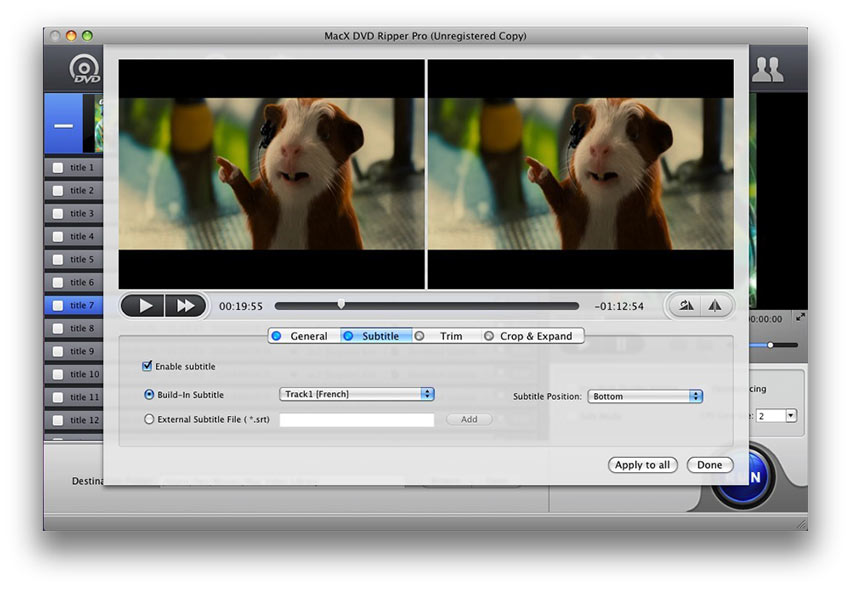850x589 pixels.
Task: Tick the checkbox for title 7
Action: (x=58, y=305)
